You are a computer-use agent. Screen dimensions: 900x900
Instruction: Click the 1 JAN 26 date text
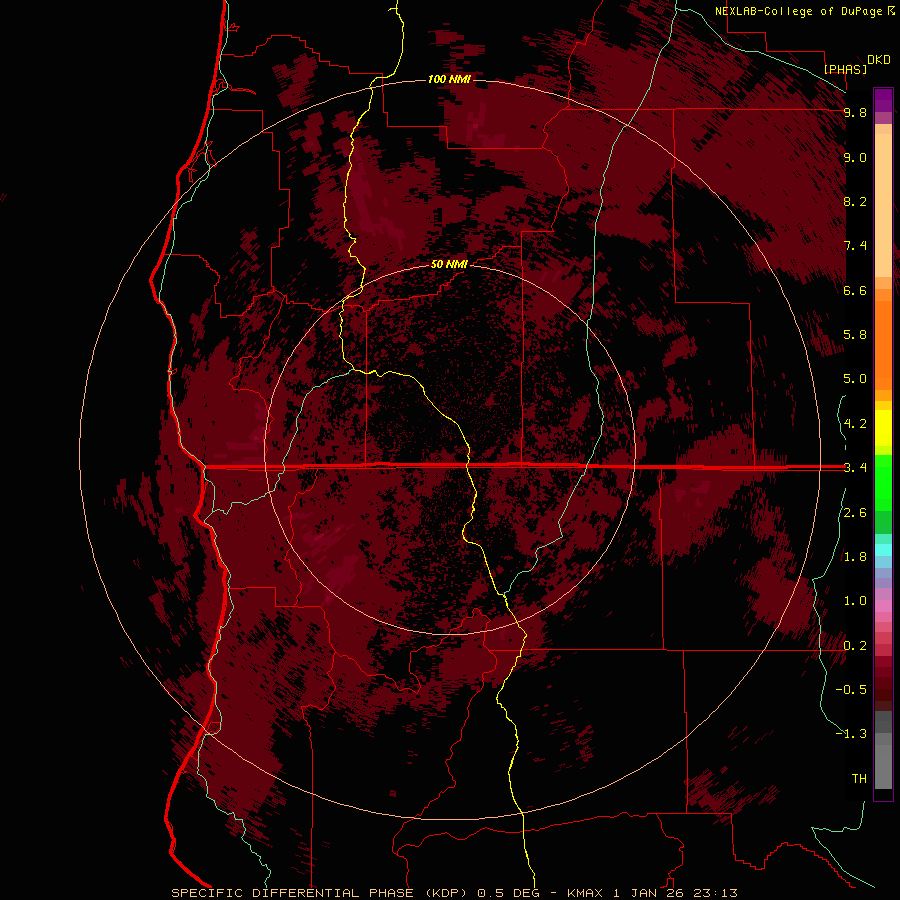(x=649, y=893)
